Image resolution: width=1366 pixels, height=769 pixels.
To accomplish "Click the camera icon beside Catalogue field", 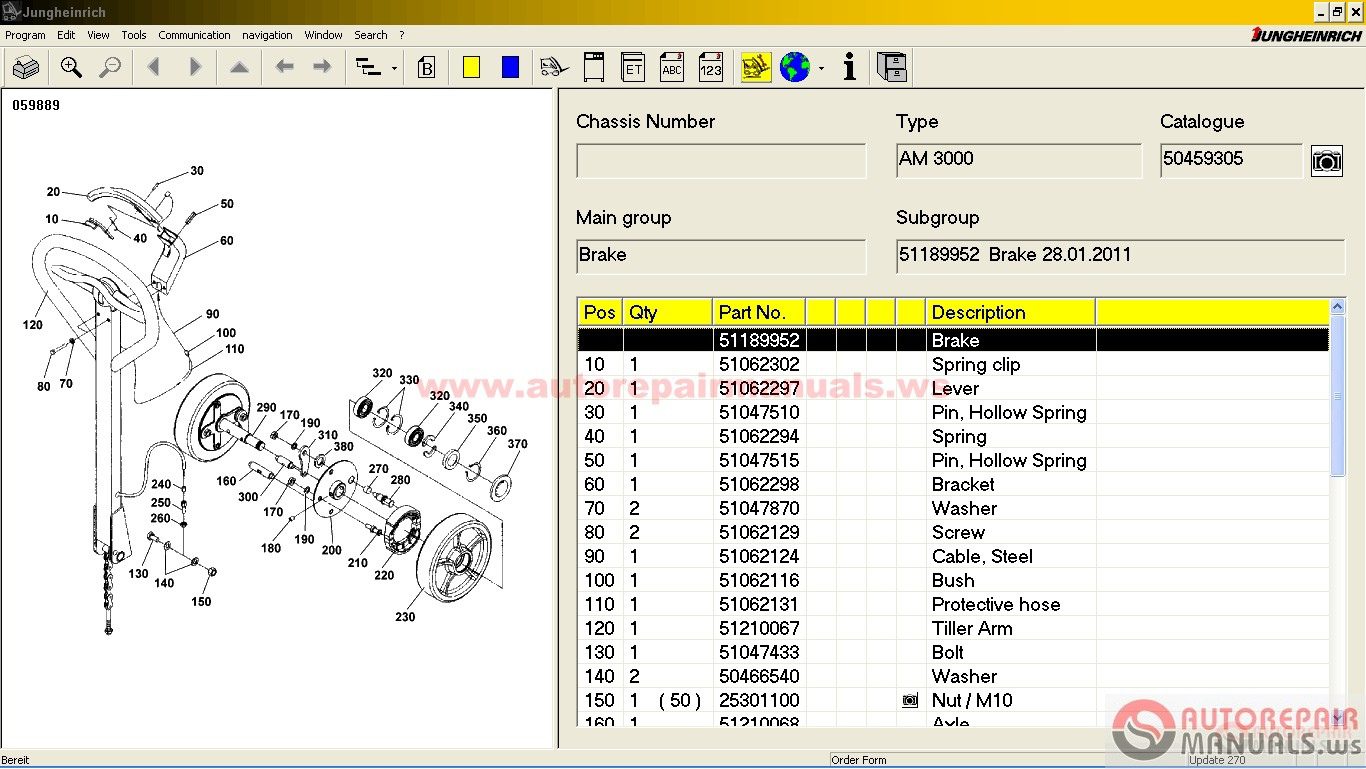I will click(x=1327, y=160).
